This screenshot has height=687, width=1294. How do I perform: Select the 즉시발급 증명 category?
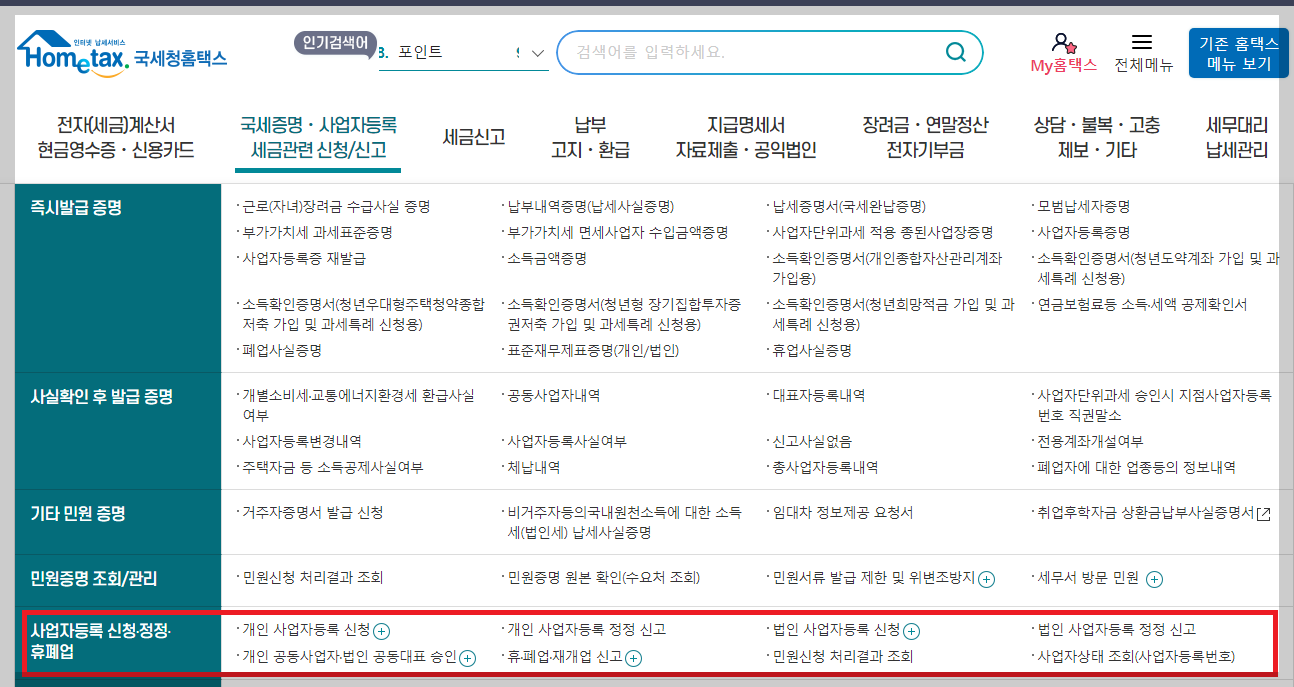(x=77, y=208)
